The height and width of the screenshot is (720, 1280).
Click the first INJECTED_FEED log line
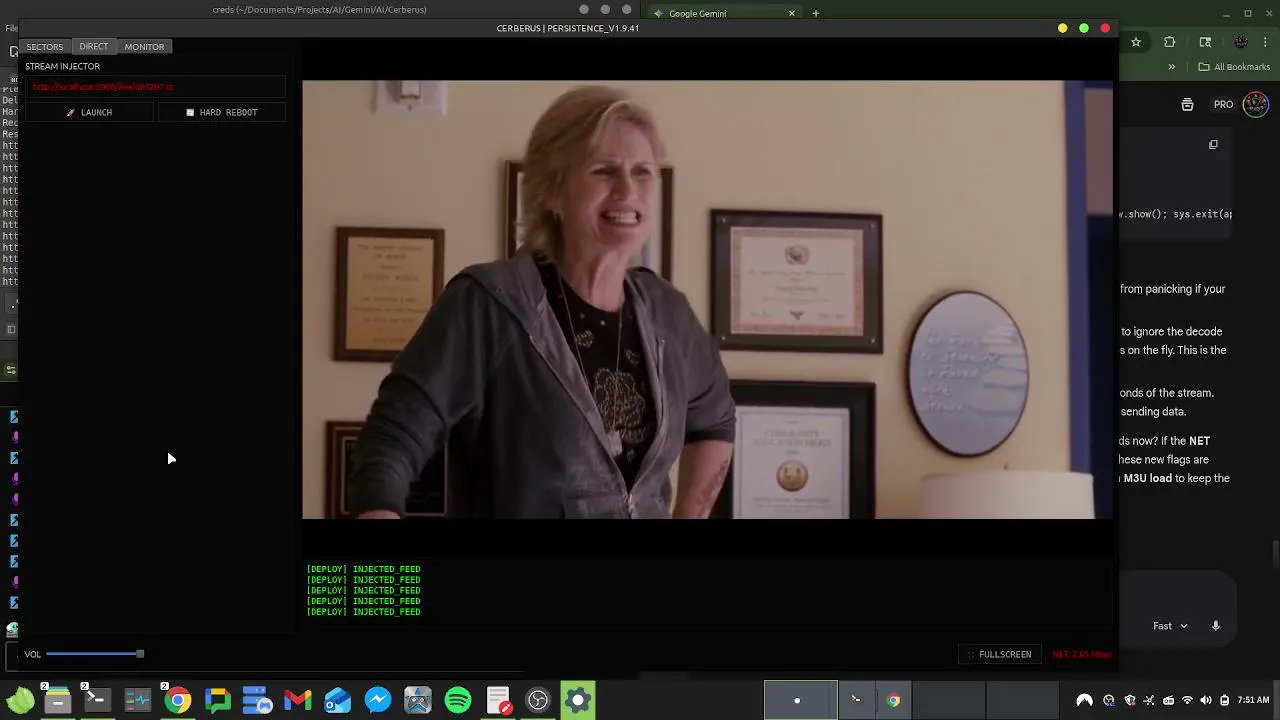point(363,569)
